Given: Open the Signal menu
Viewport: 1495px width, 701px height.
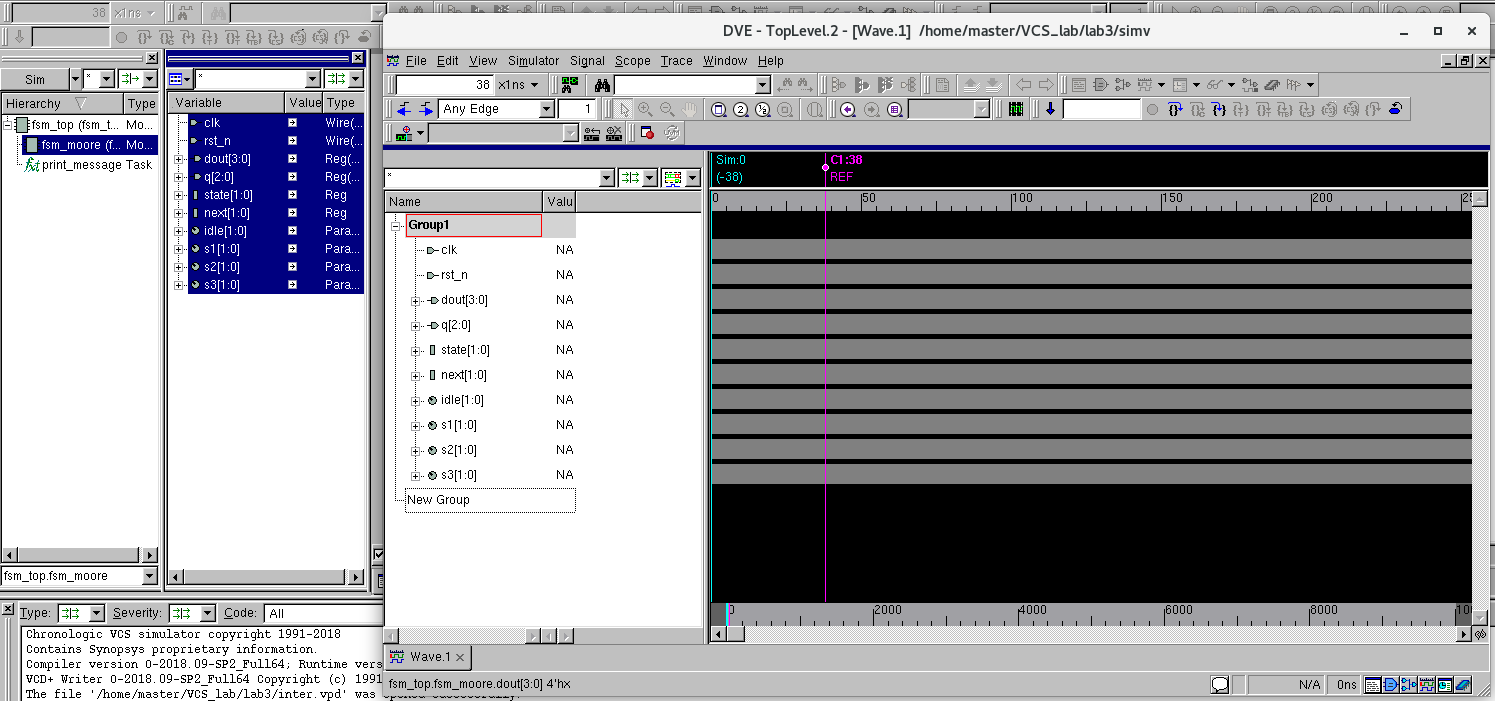Looking at the screenshot, I should tap(587, 61).
